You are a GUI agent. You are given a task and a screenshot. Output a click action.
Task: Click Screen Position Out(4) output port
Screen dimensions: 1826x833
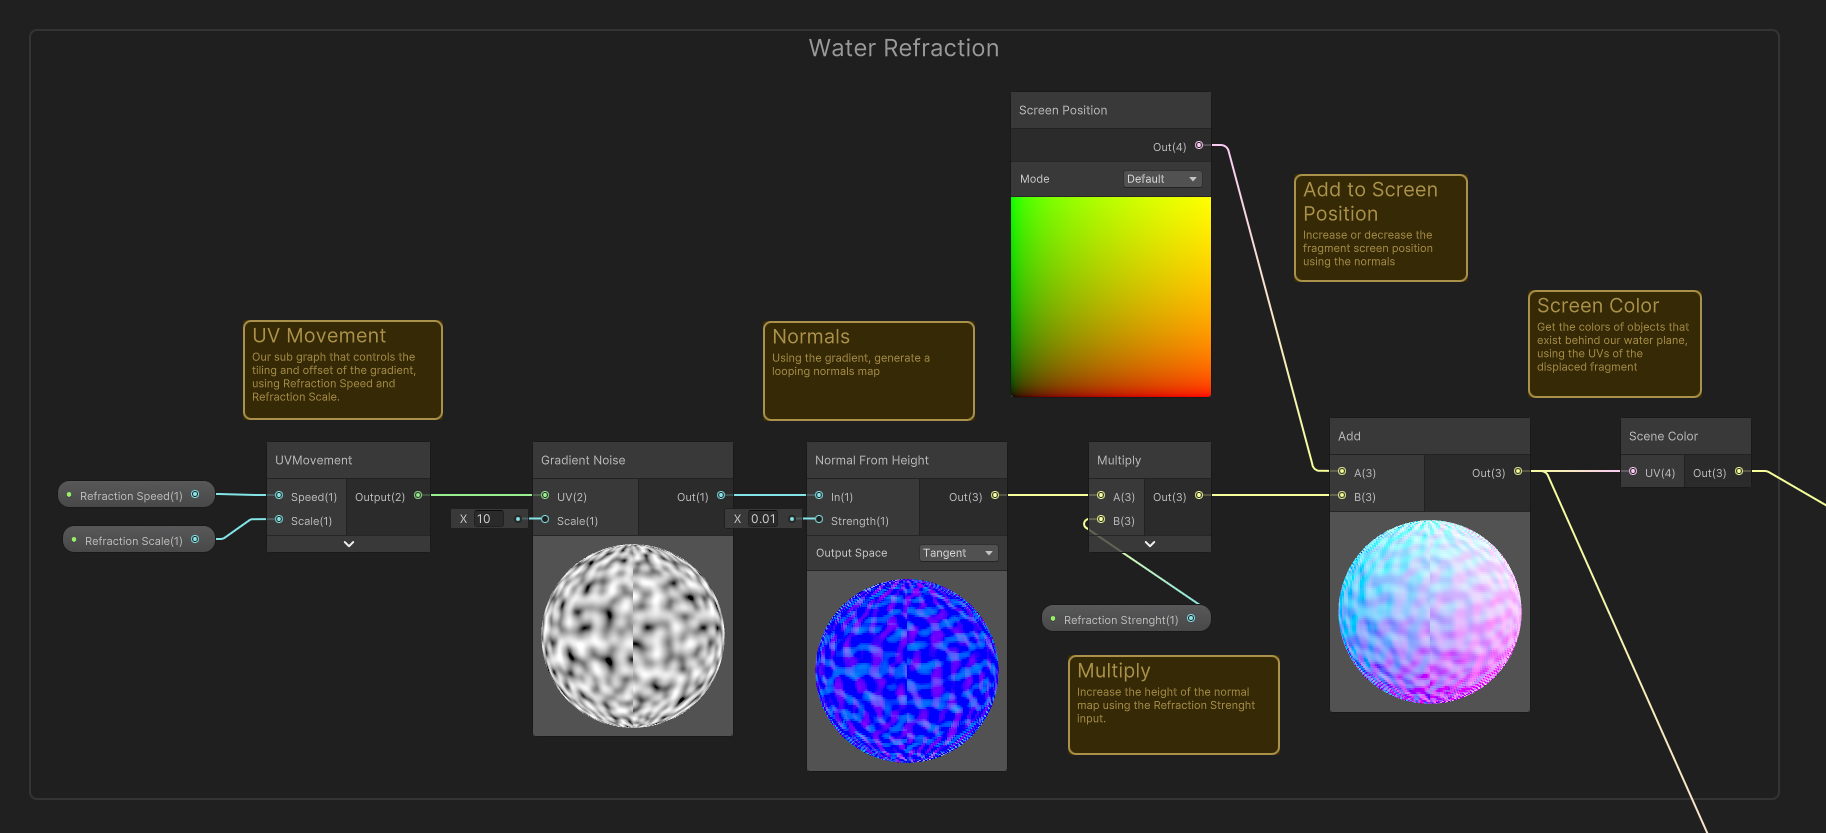[x=1199, y=146]
